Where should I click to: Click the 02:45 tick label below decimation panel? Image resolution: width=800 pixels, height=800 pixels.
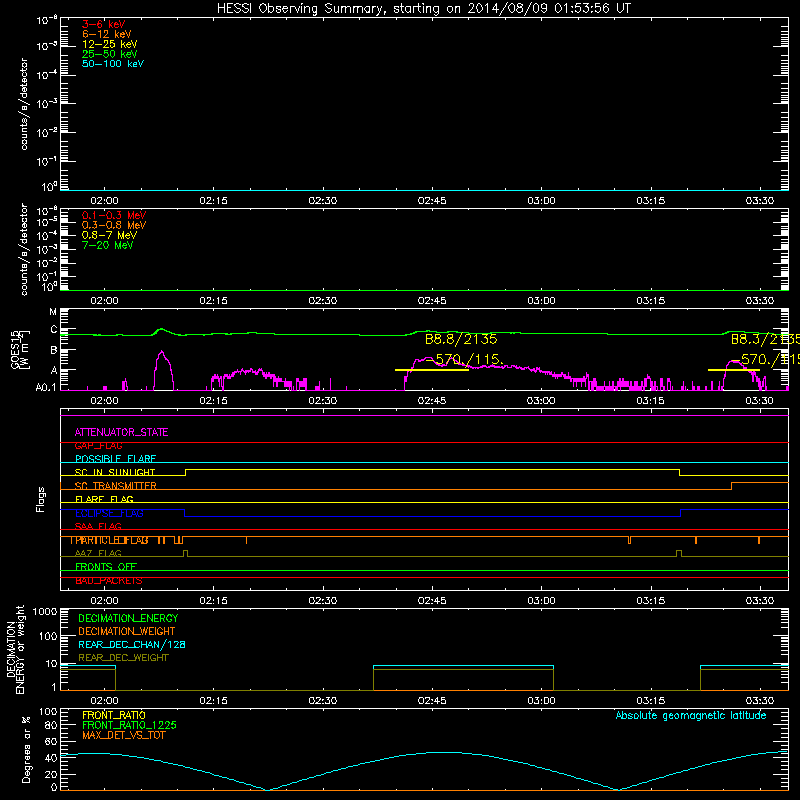tap(432, 701)
